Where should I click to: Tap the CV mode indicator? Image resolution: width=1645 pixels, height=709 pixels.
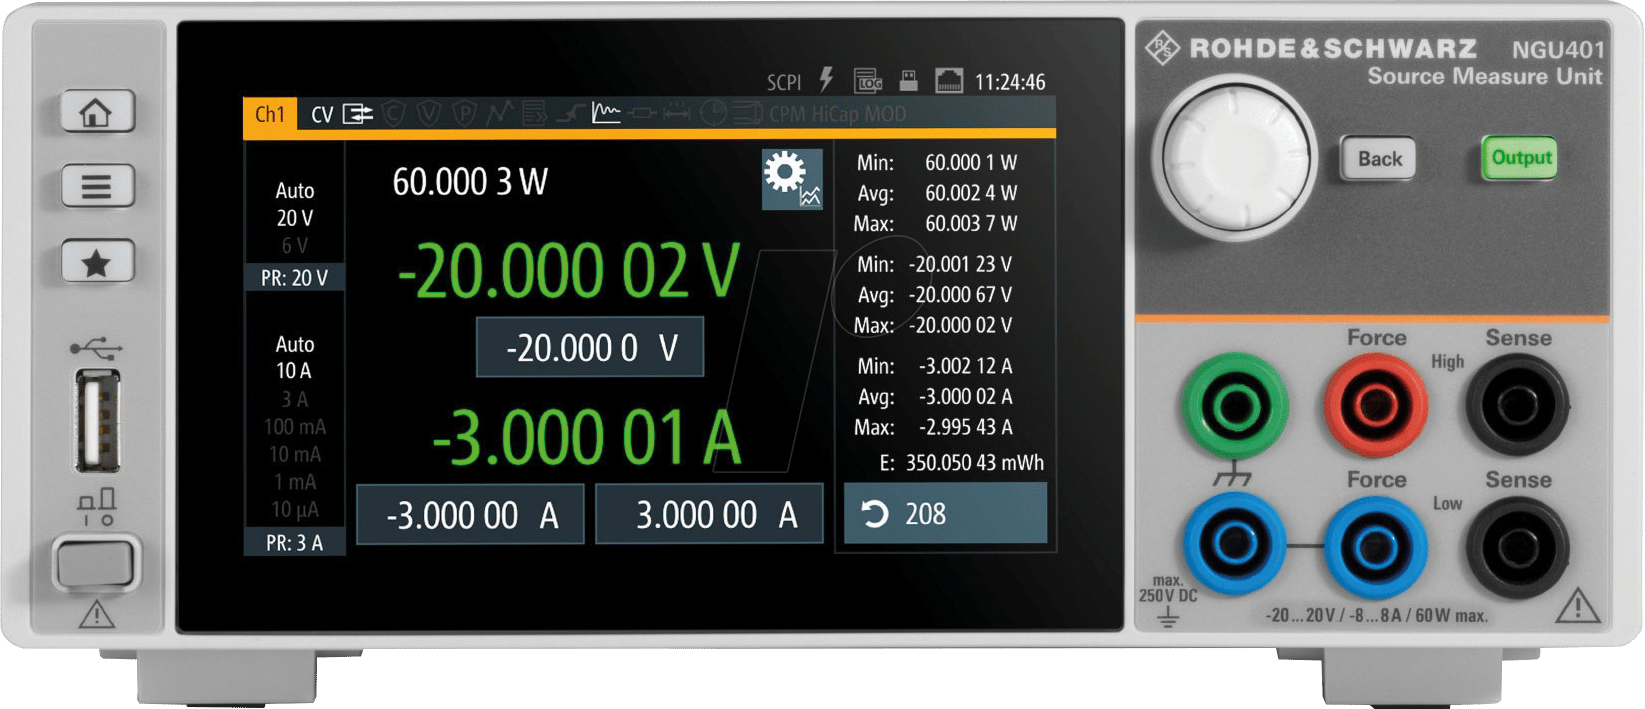click(322, 115)
